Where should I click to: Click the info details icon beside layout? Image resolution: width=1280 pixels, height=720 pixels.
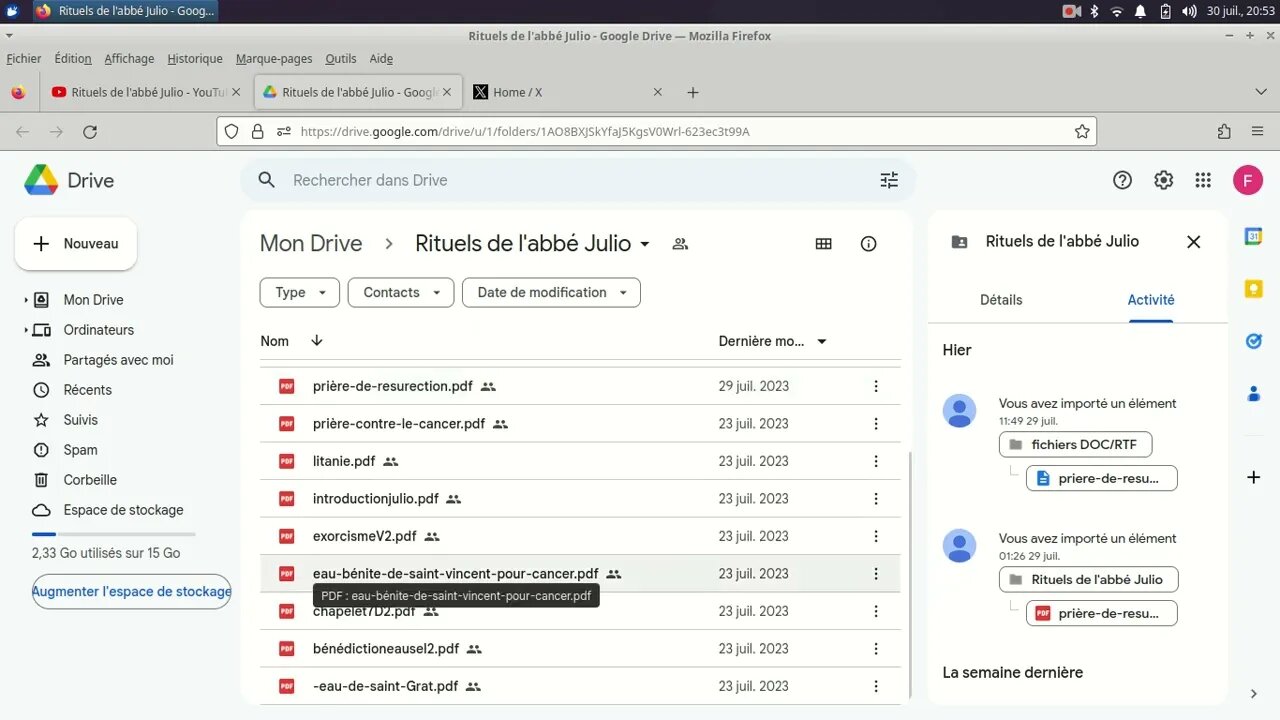tap(868, 243)
